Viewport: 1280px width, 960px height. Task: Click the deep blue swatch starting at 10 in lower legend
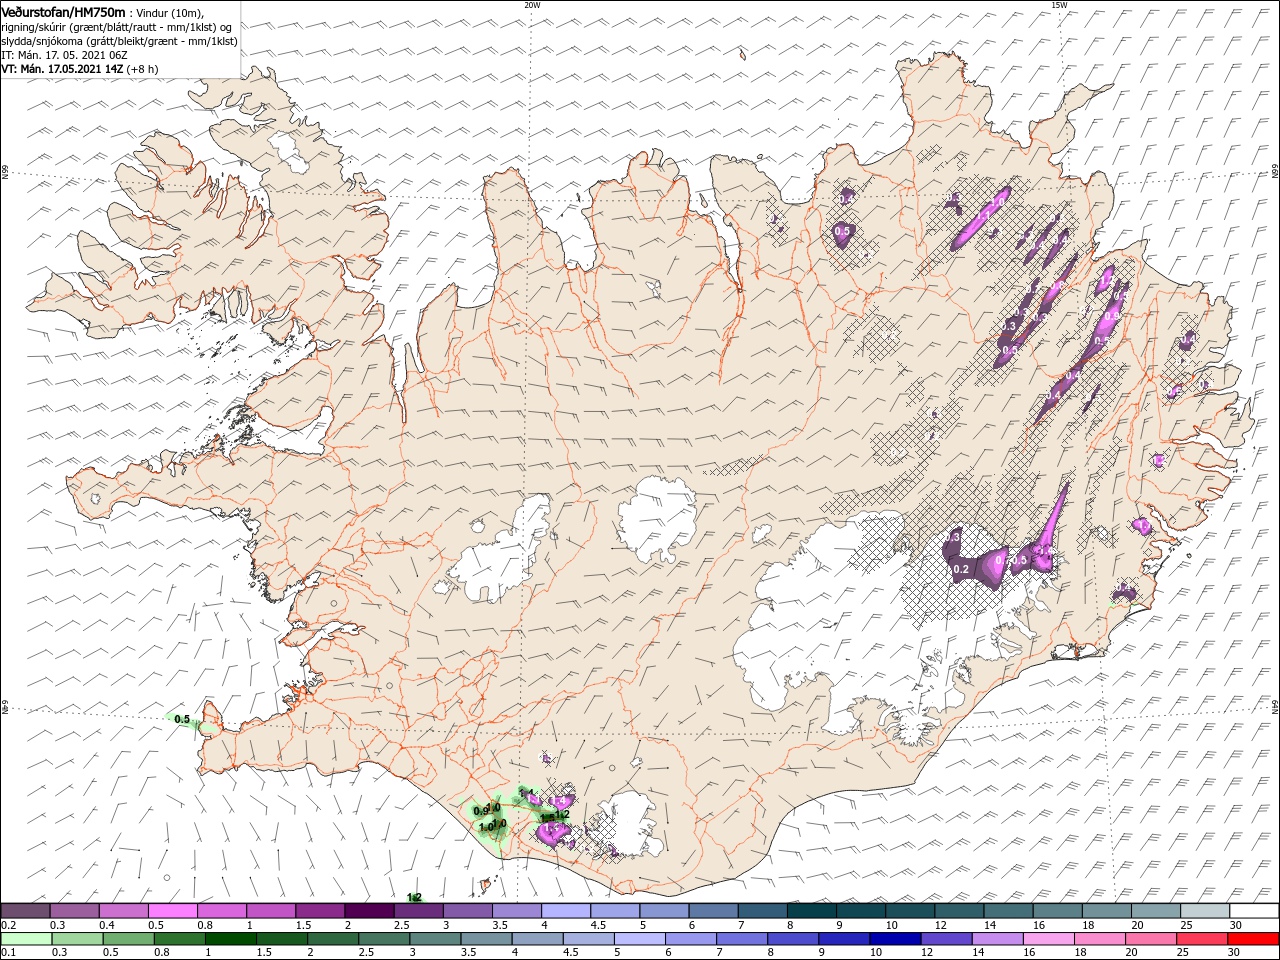point(895,939)
